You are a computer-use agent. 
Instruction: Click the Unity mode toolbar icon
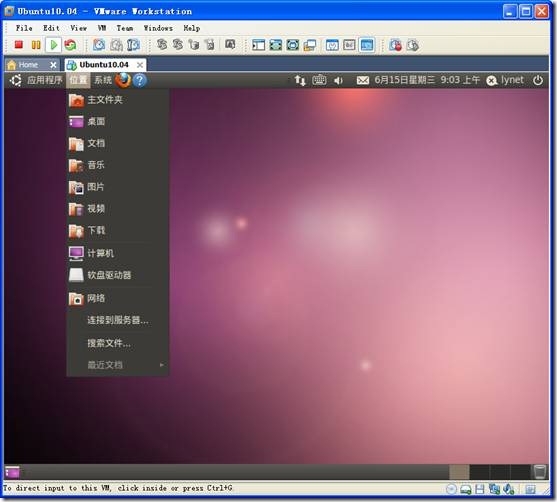point(310,45)
